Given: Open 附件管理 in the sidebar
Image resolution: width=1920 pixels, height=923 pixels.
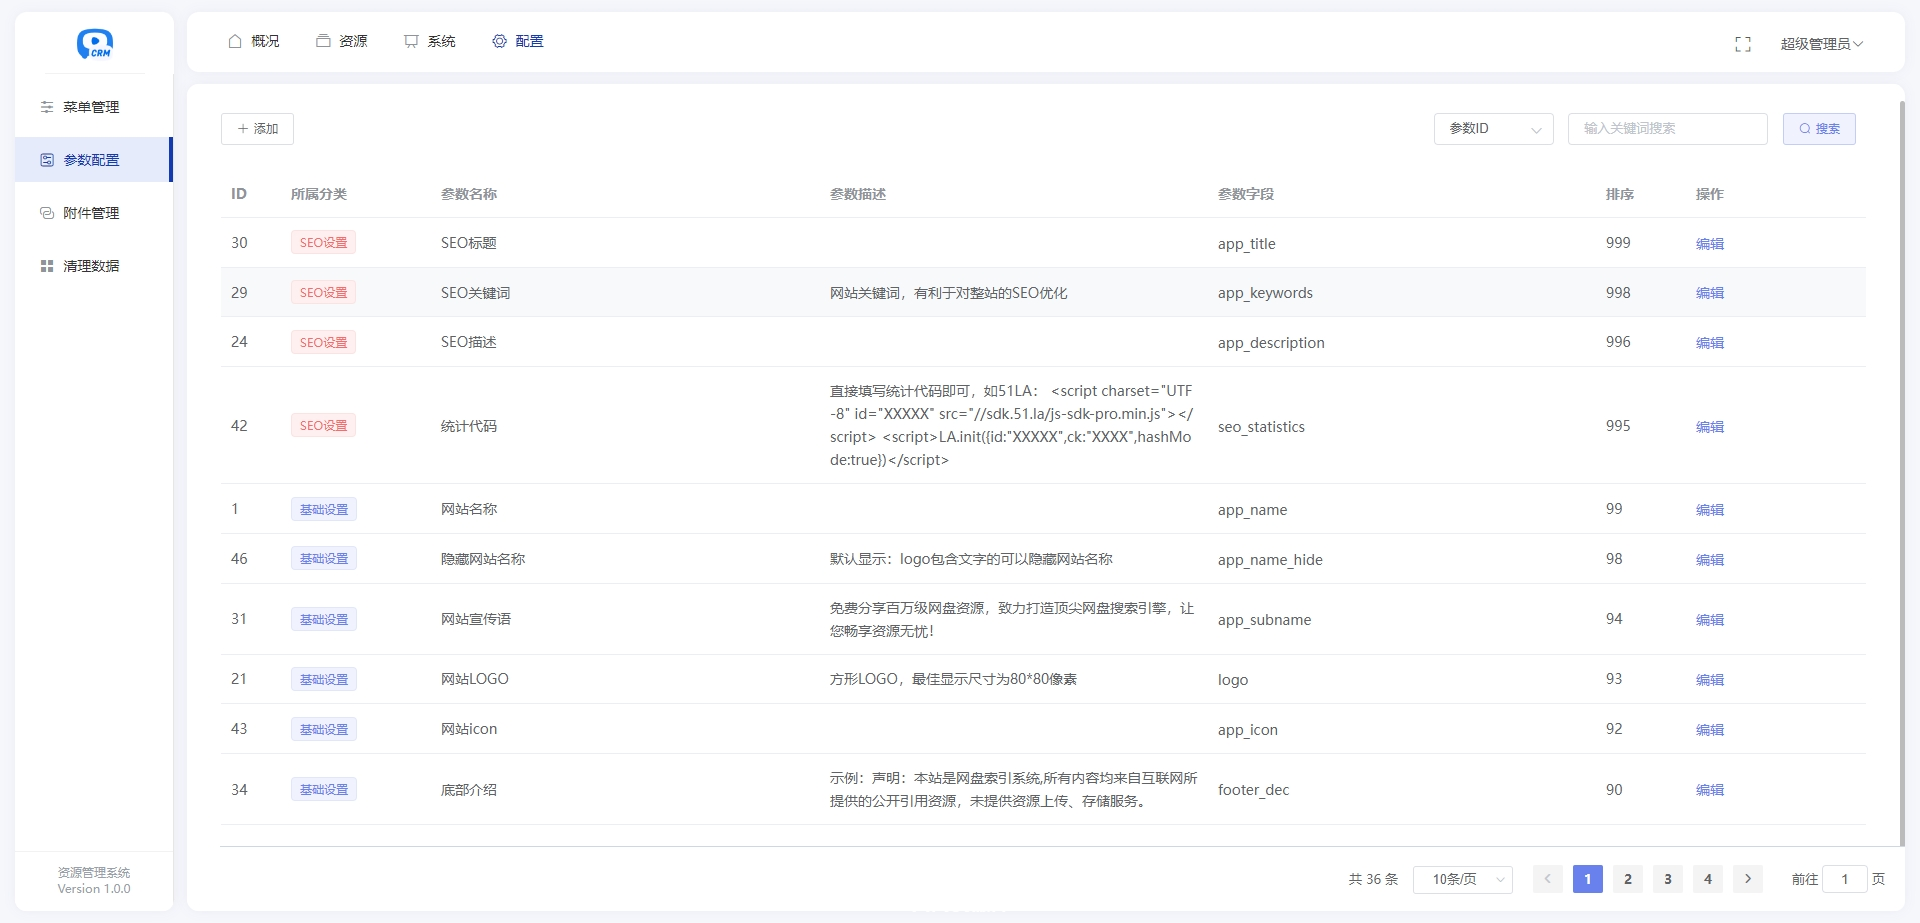Looking at the screenshot, I should click(93, 213).
